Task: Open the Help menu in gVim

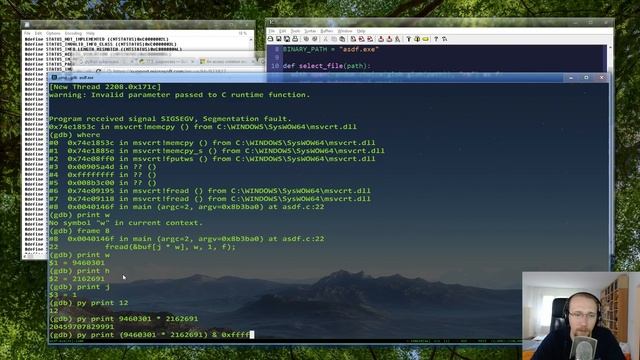Action: [361, 31]
